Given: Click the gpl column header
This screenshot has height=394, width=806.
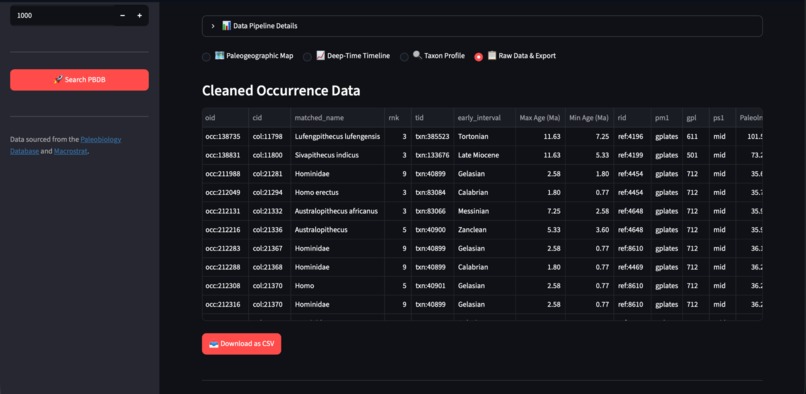Looking at the screenshot, I should 695,118.
